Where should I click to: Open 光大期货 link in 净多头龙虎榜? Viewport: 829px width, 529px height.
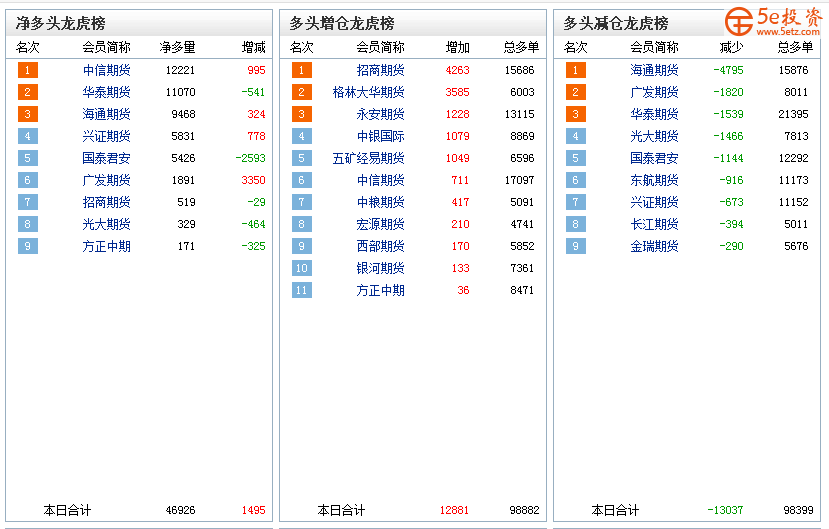tap(106, 224)
